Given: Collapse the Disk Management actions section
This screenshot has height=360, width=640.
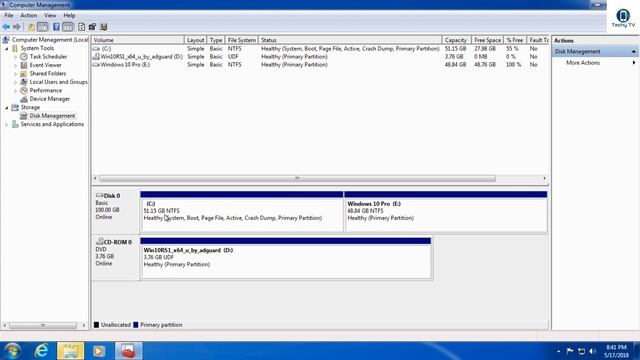Looking at the screenshot, I should (x=633, y=52).
